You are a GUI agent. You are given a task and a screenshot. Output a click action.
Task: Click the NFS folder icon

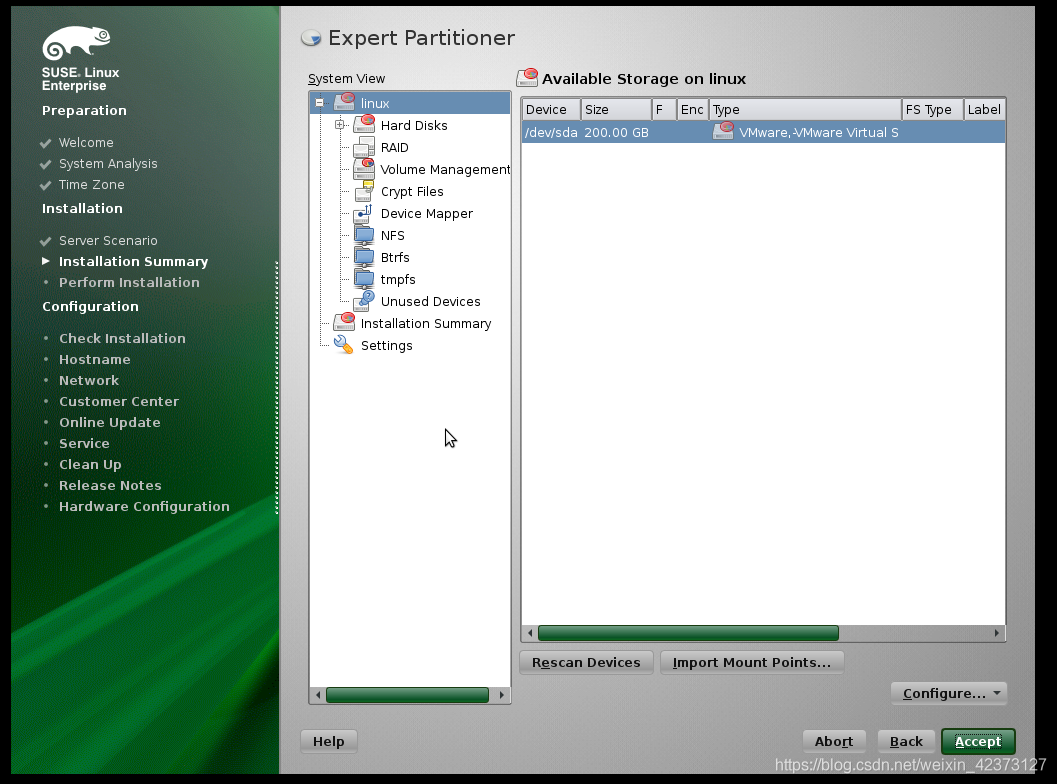coord(364,235)
